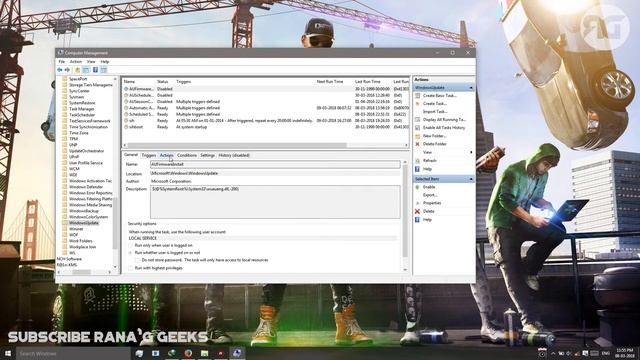Toggle the Show/Hide Console Tree toolbar icon
640x360 pixels.
tap(86, 70)
